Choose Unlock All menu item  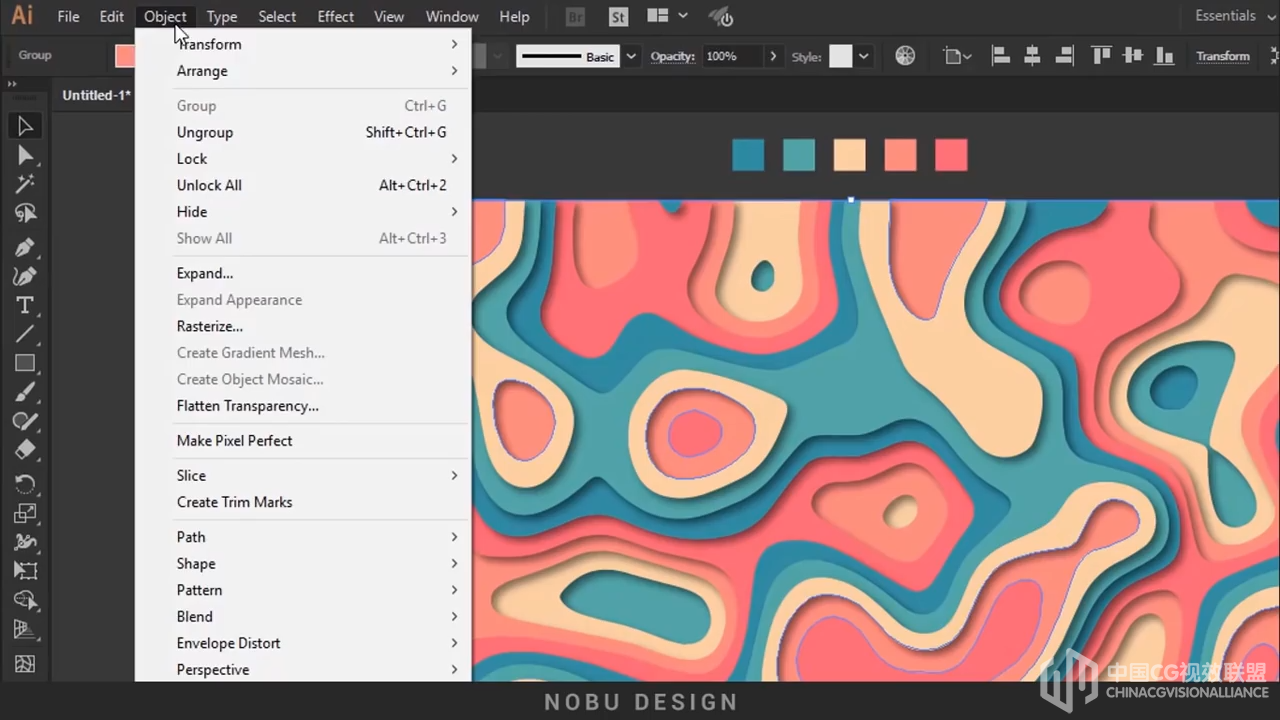coord(302,185)
